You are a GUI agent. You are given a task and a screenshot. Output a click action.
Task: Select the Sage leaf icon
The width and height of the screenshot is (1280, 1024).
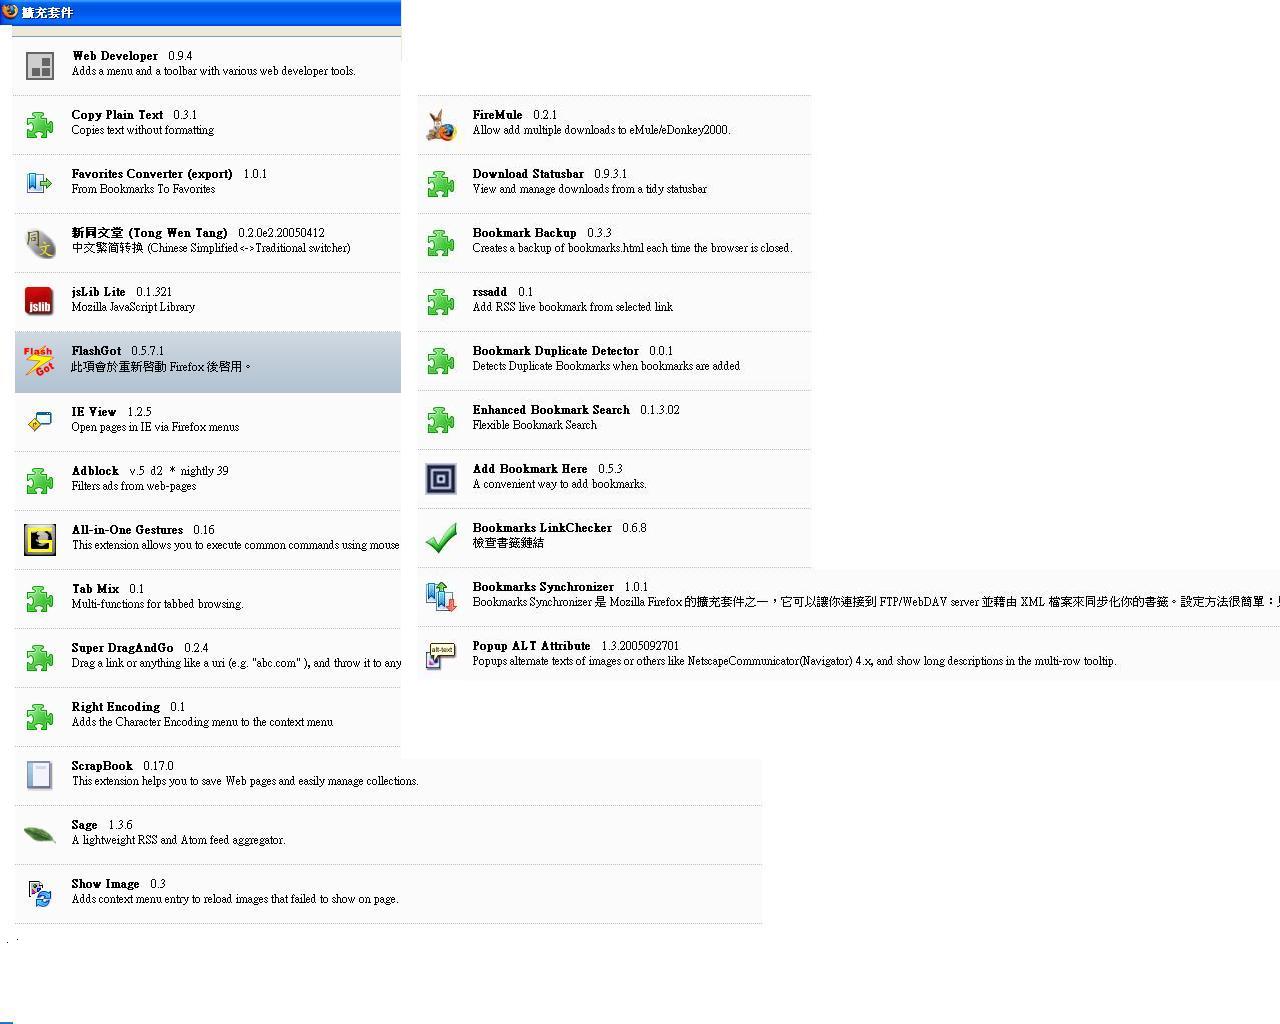40,834
